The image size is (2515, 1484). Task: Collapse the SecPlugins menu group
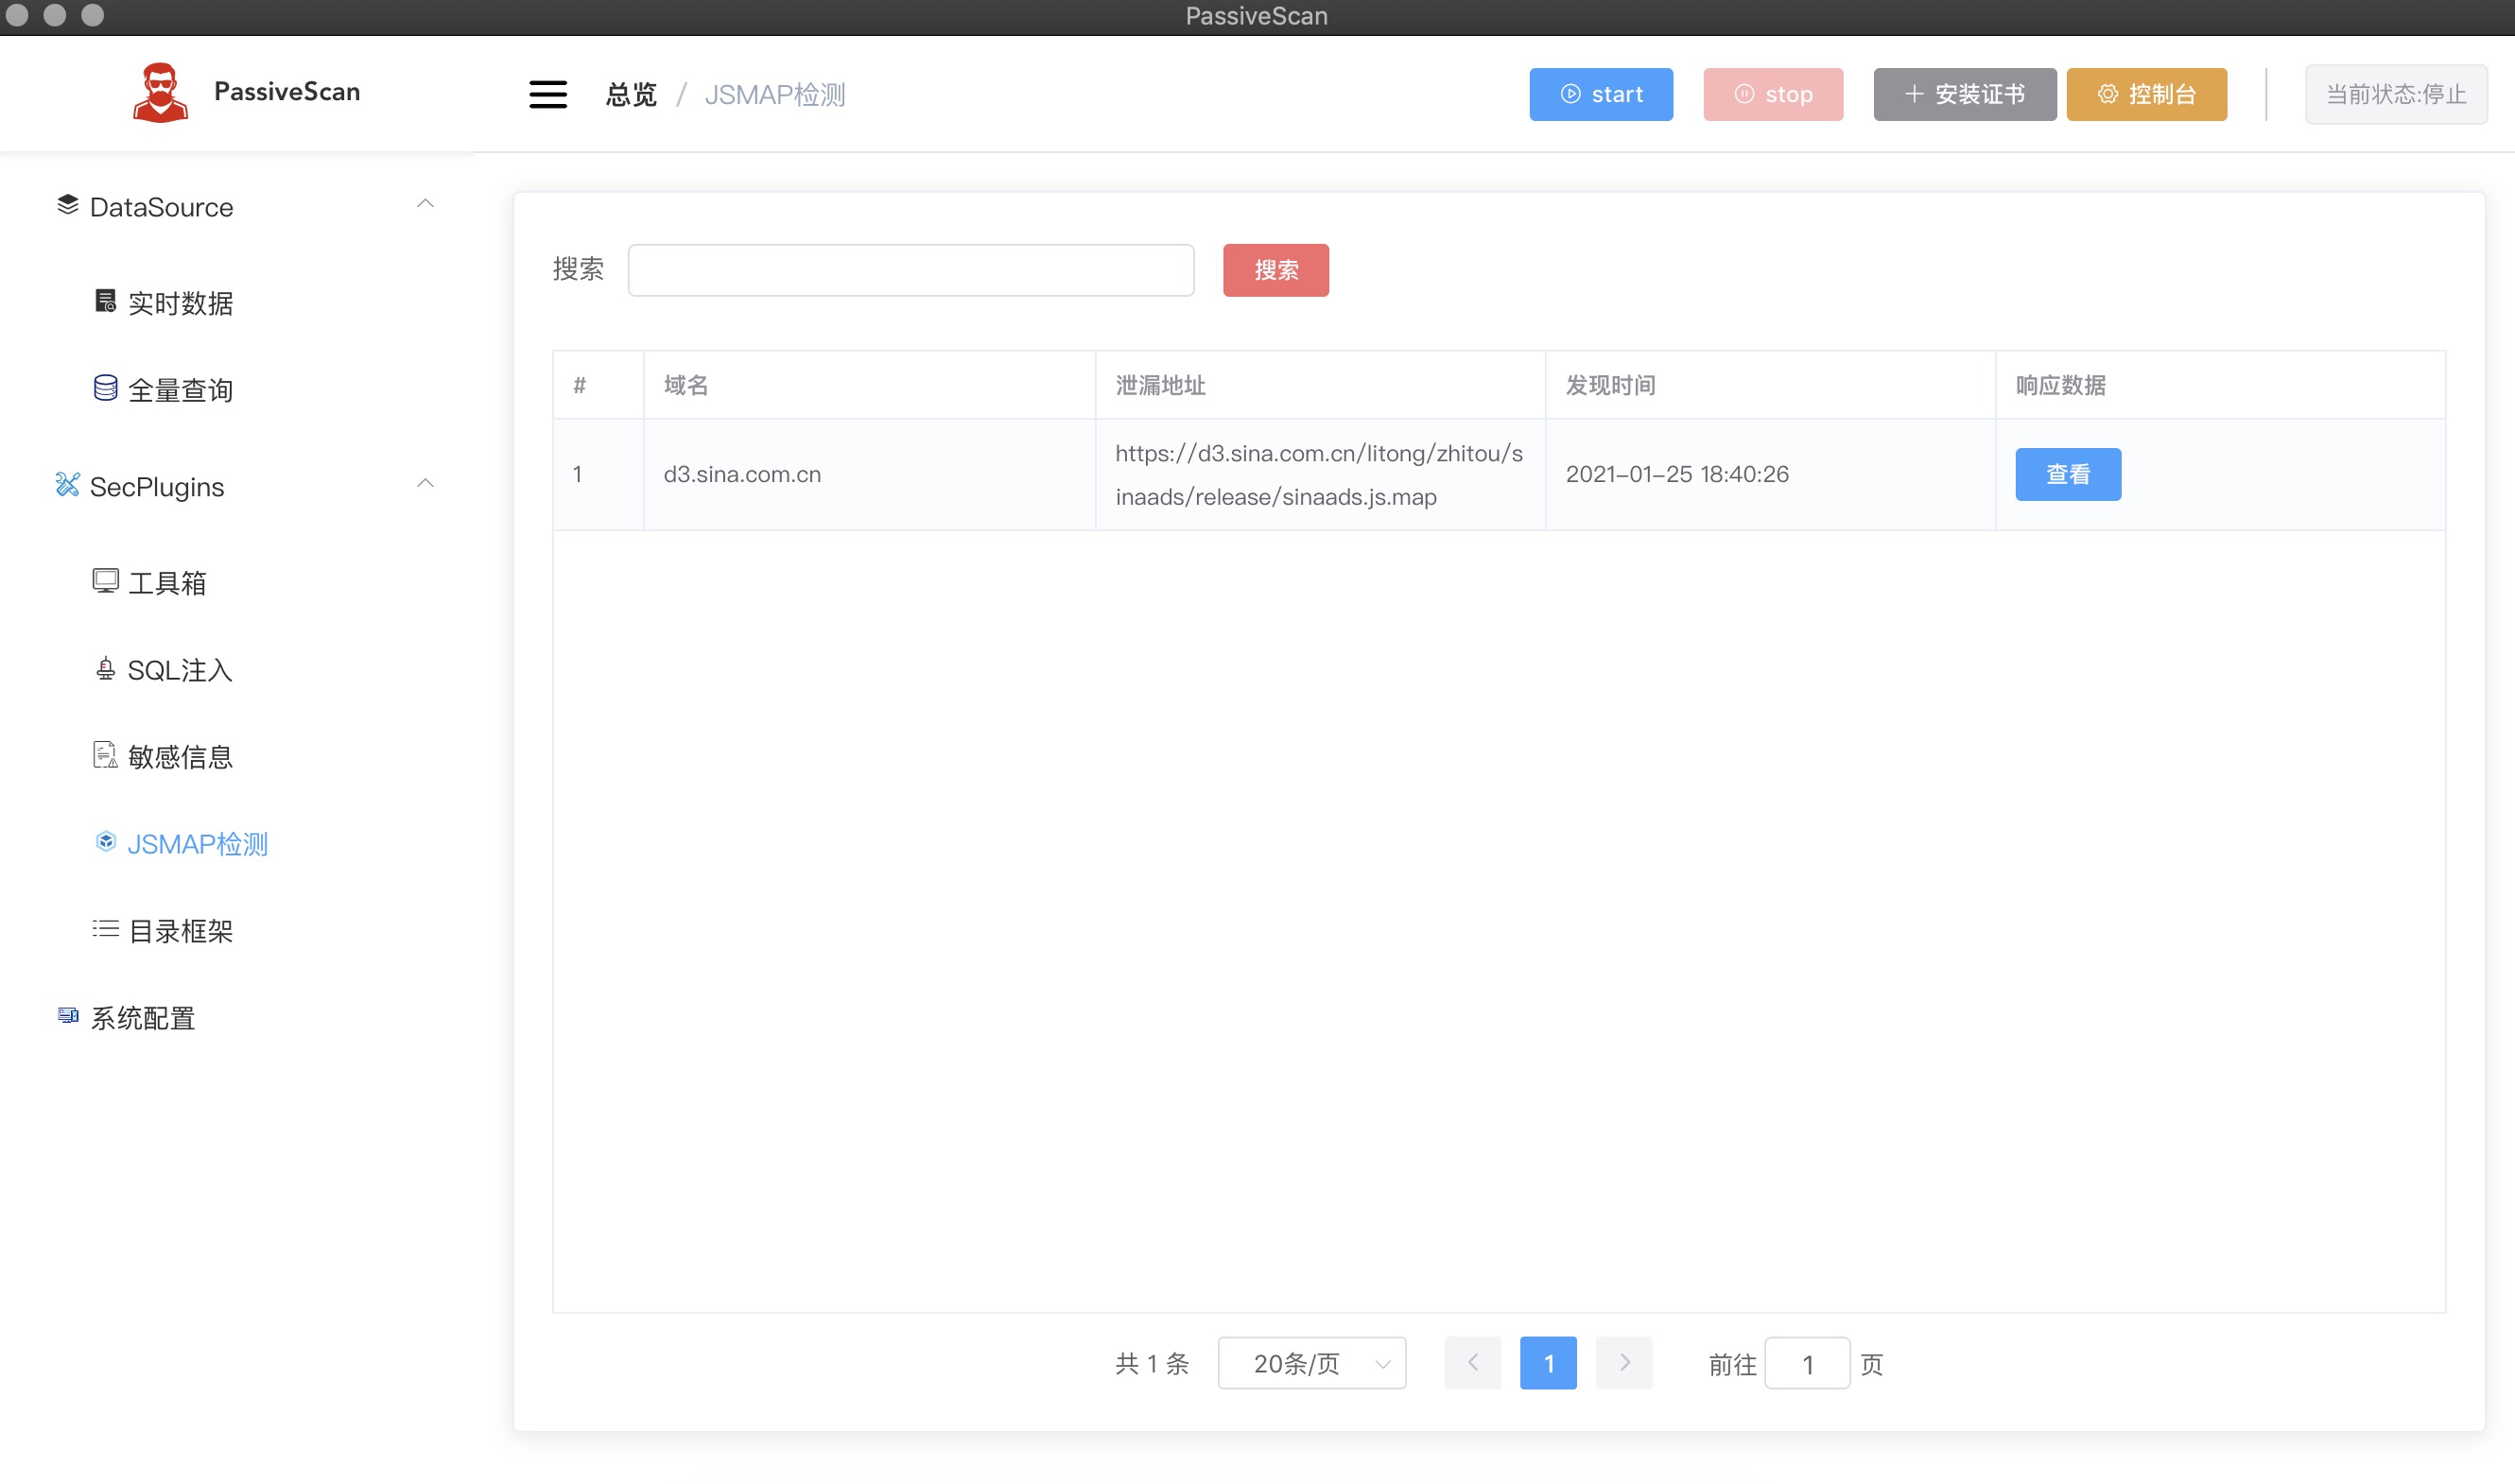tap(425, 485)
